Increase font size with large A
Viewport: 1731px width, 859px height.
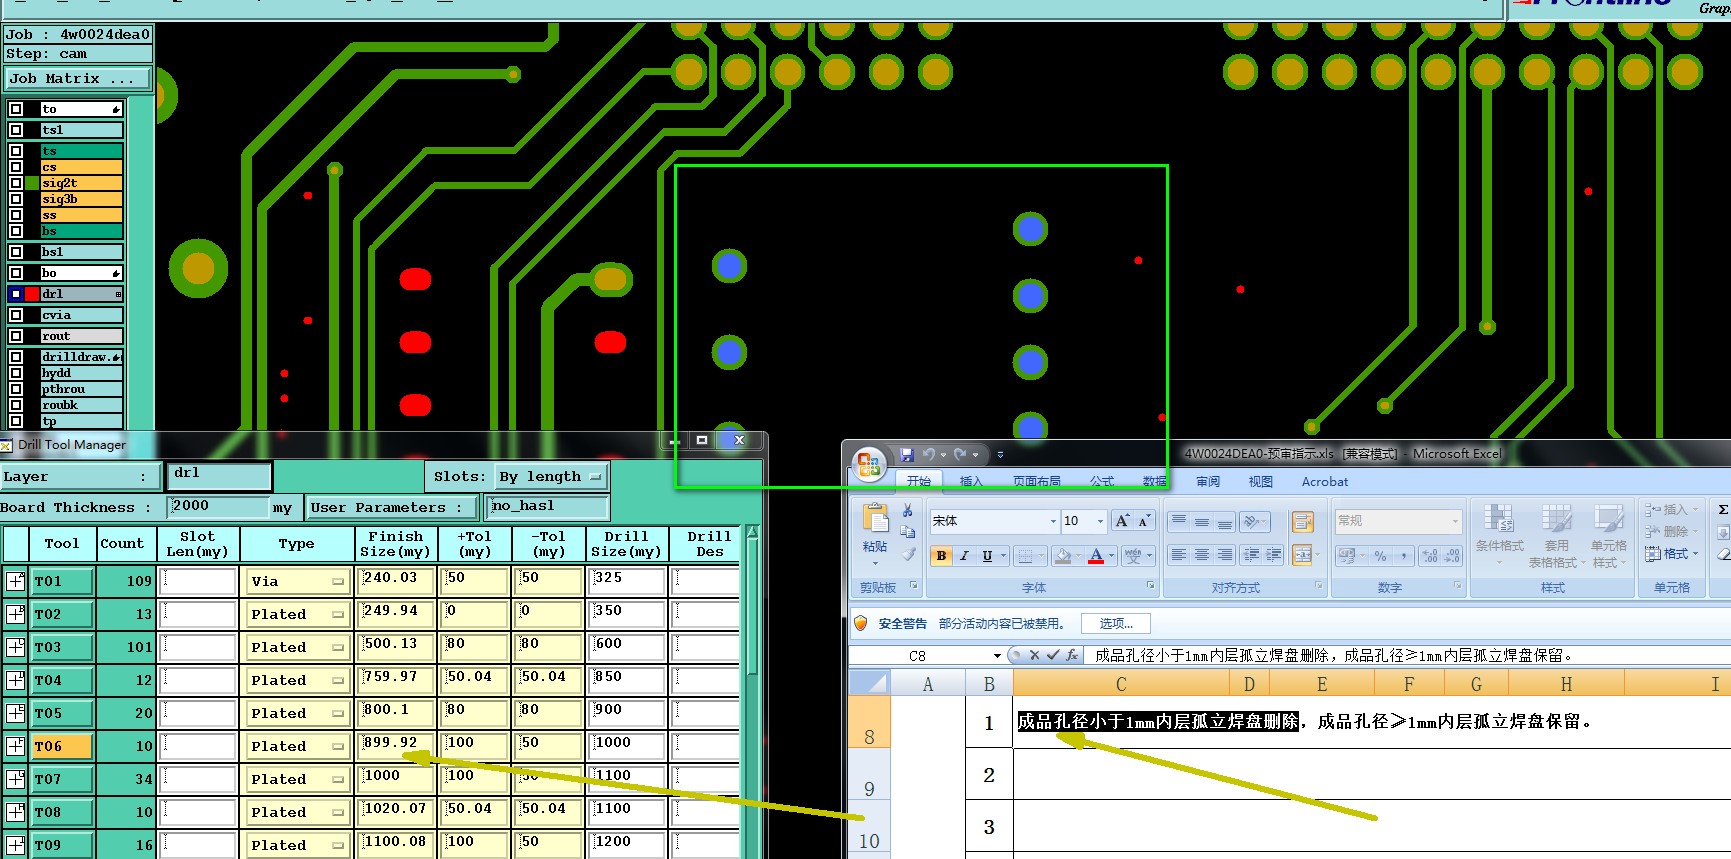pyautogui.click(x=1122, y=521)
